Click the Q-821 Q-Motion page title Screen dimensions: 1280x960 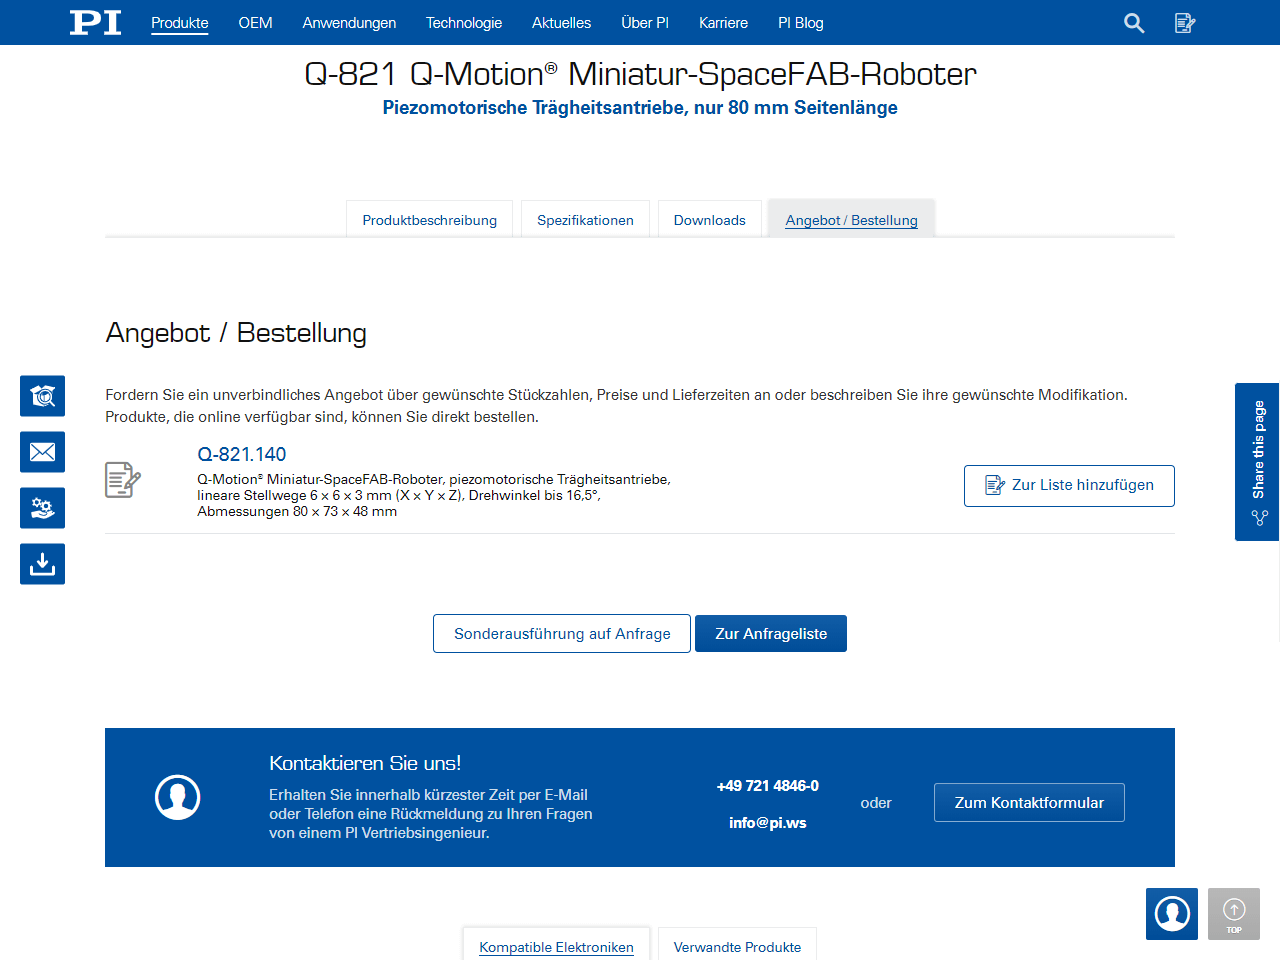point(640,74)
